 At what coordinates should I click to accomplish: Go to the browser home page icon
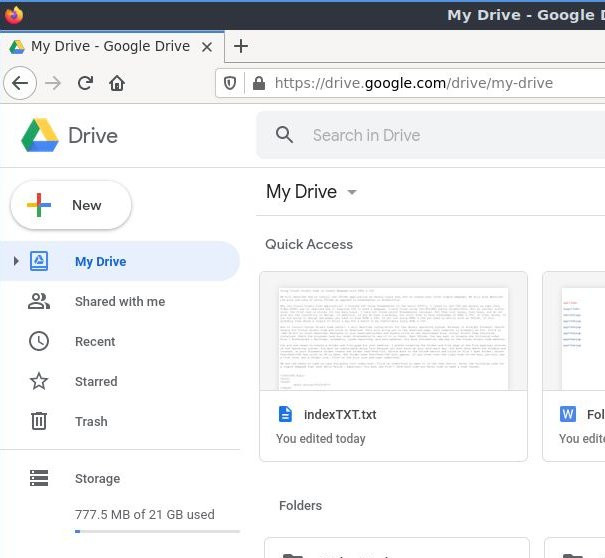coord(117,83)
